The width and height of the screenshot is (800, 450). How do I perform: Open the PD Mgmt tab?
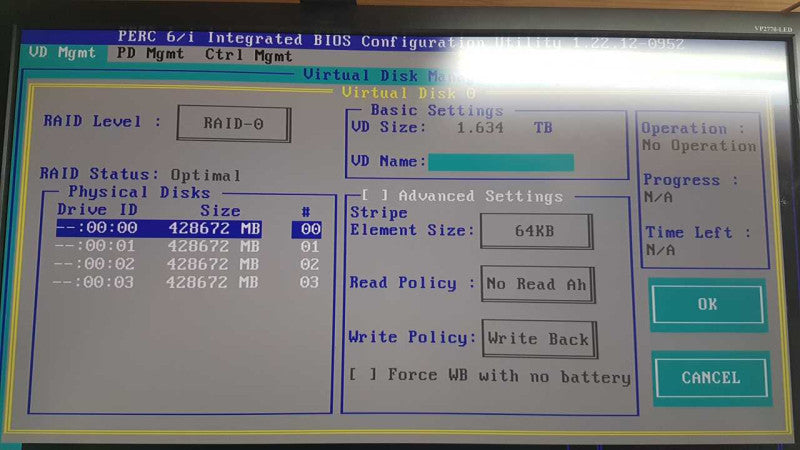150,54
